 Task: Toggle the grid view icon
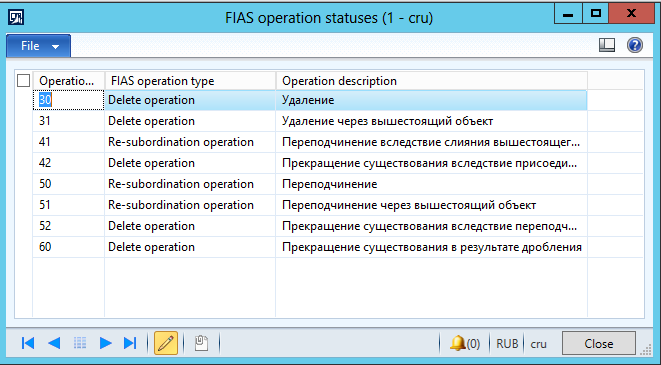pos(80,343)
